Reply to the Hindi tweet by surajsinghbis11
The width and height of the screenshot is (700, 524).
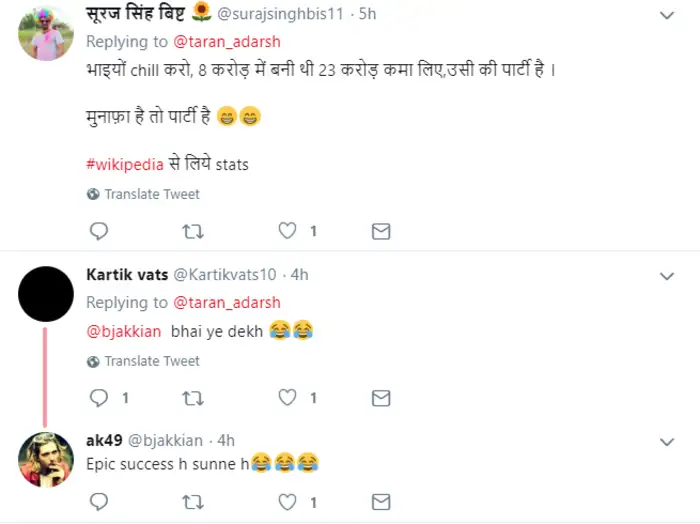99,231
